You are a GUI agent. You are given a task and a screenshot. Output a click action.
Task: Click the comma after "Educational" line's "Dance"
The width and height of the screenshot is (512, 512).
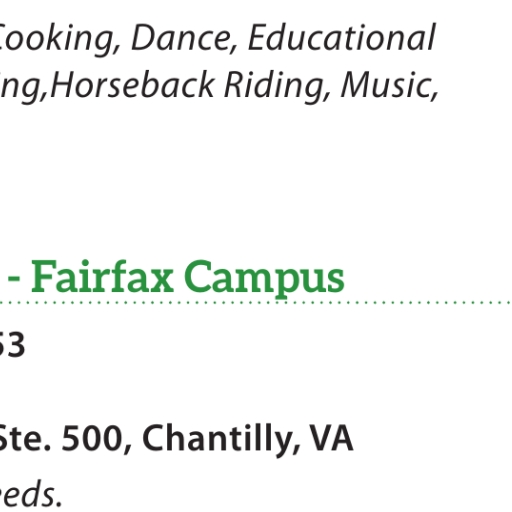(x=233, y=49)
